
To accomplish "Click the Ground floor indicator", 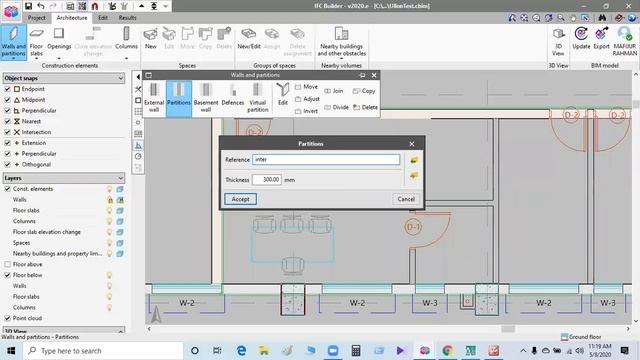I will (581, 337).
